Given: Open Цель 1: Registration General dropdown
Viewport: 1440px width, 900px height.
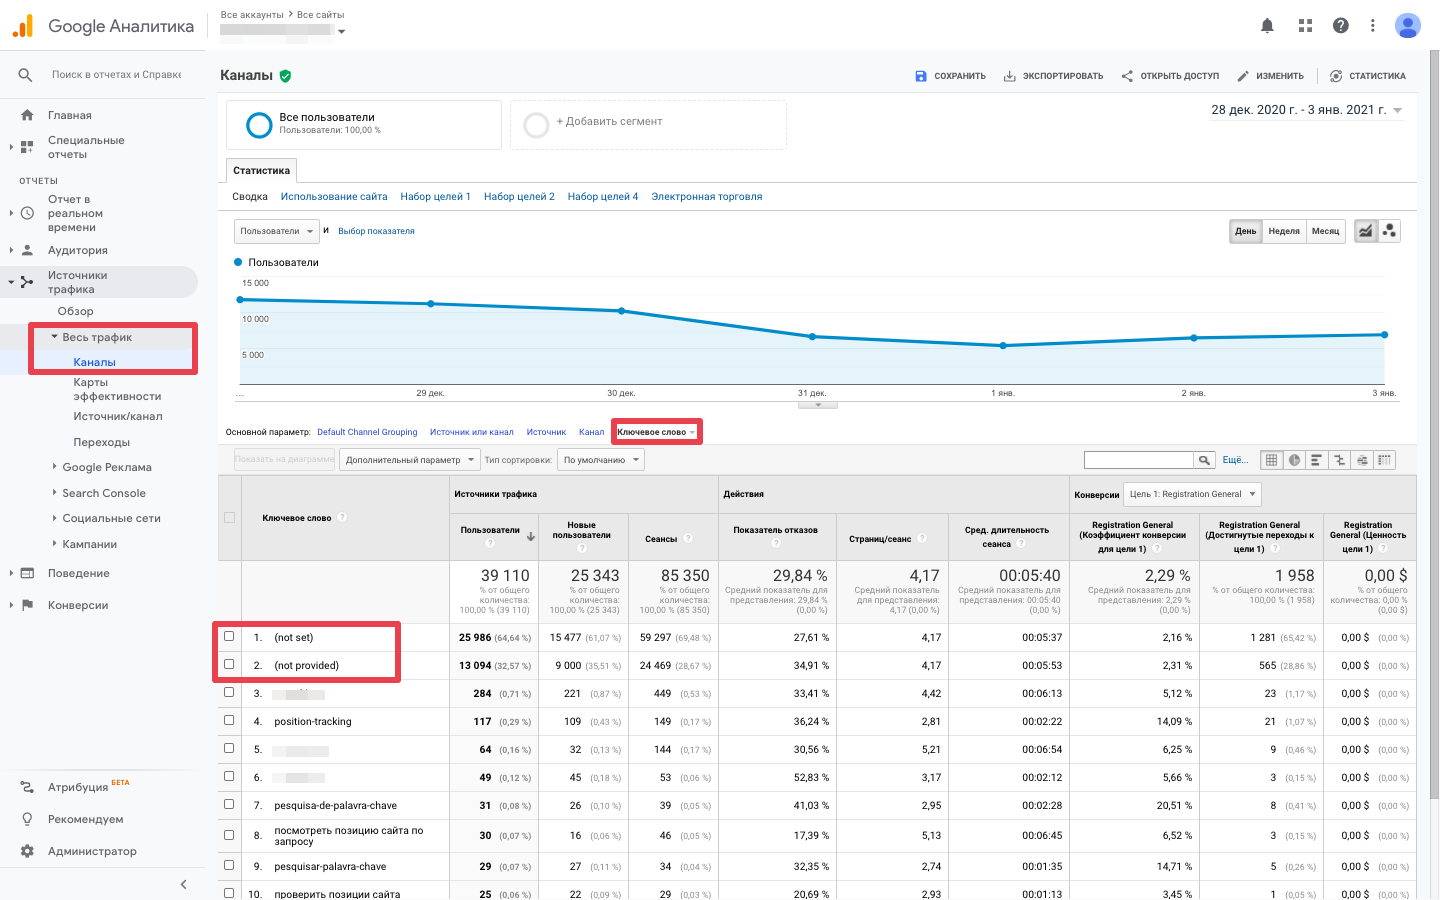Looking at the screenshot, I should pos(1192,494).
